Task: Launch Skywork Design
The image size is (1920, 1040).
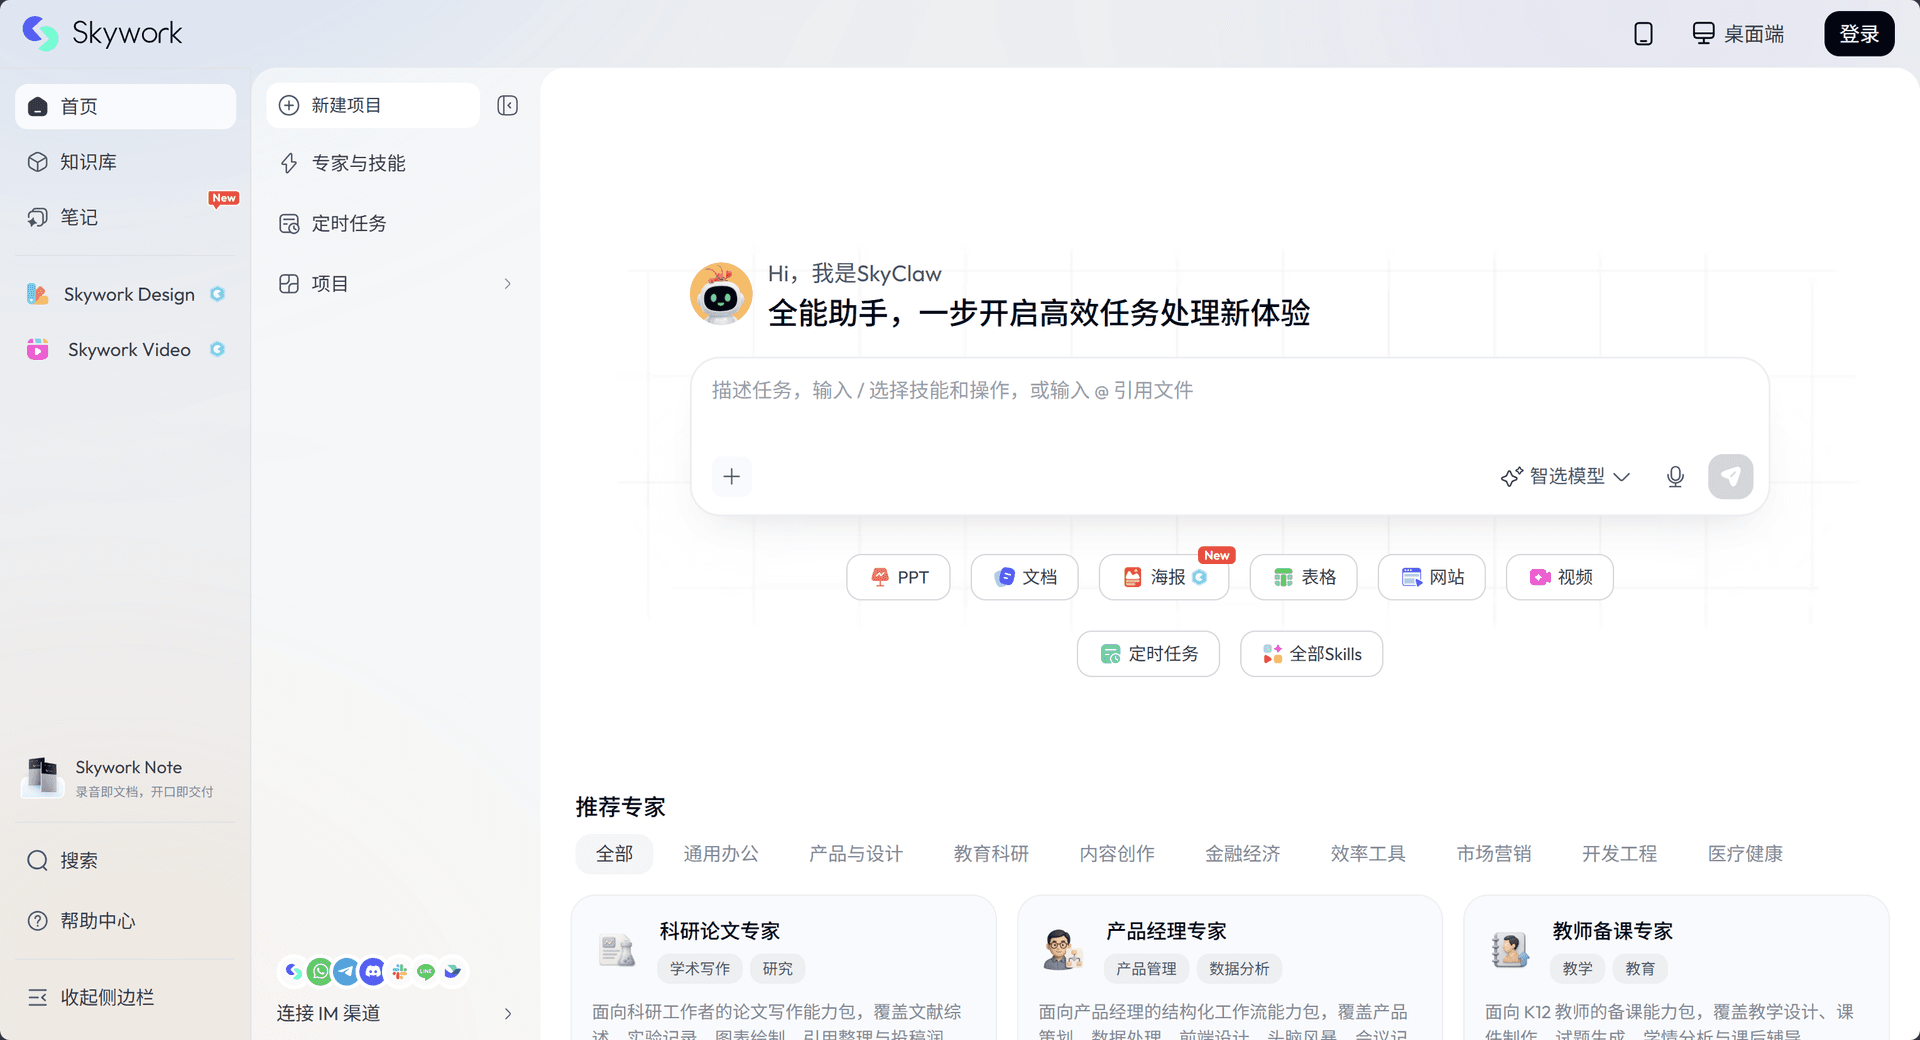Action: (x=126, y=294)
